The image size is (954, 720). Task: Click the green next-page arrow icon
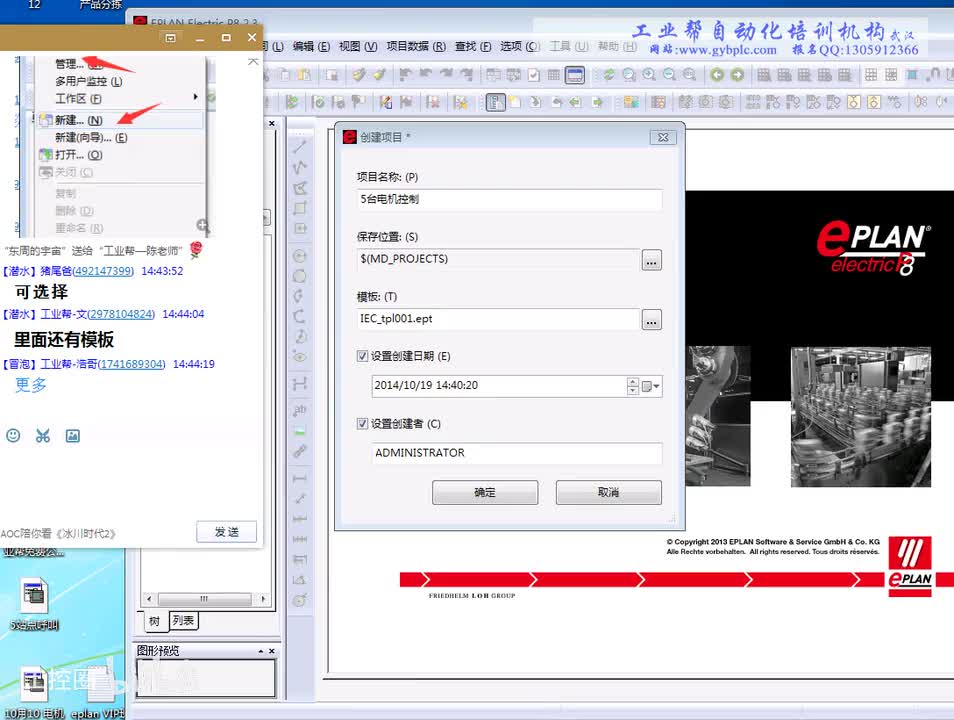tap(598, 102)
